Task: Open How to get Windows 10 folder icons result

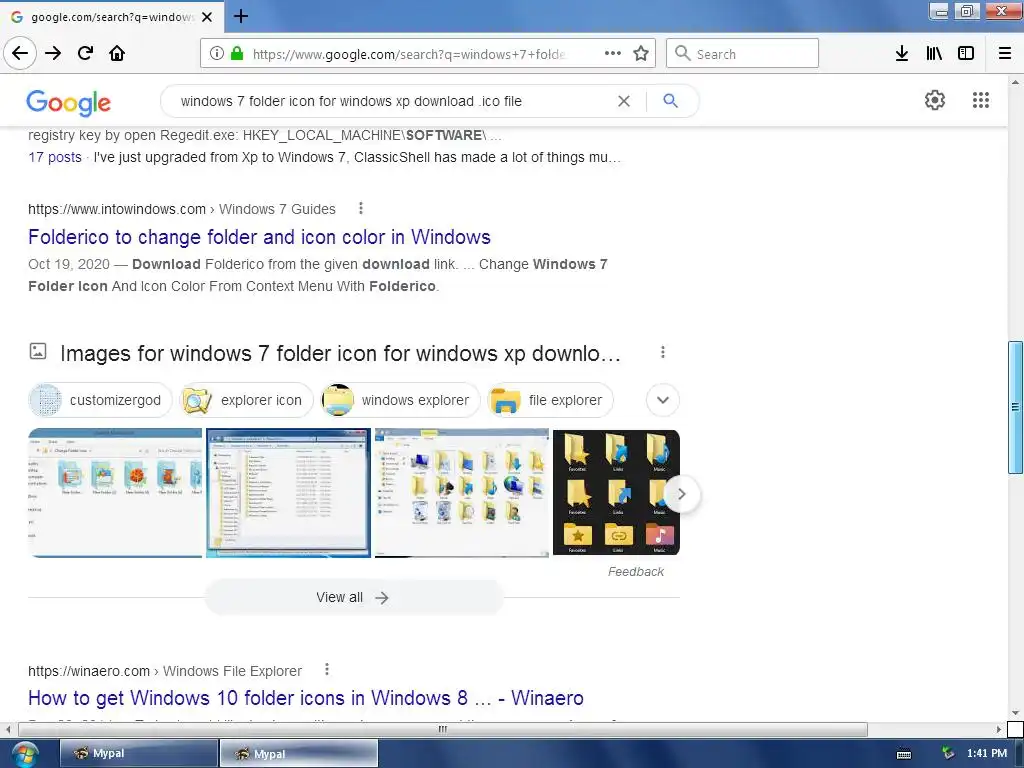Action: coord(306,697)
